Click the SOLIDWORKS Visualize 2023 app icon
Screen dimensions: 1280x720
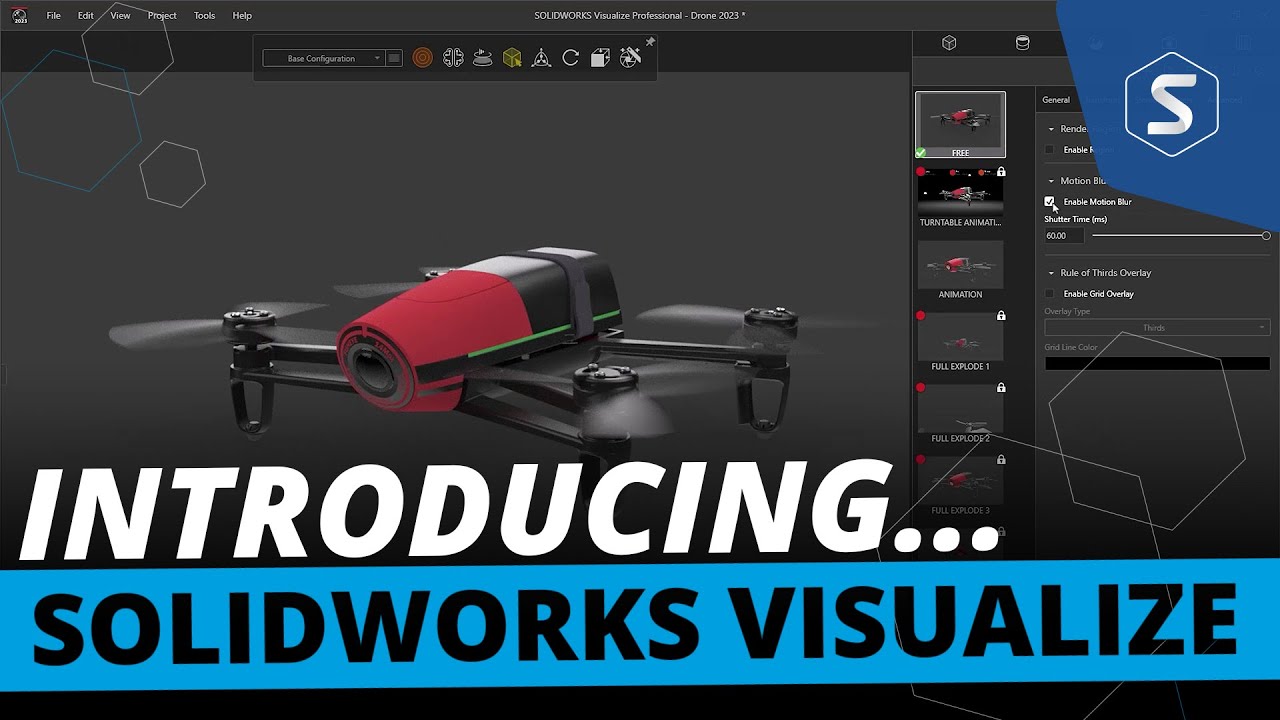(19, 15)
